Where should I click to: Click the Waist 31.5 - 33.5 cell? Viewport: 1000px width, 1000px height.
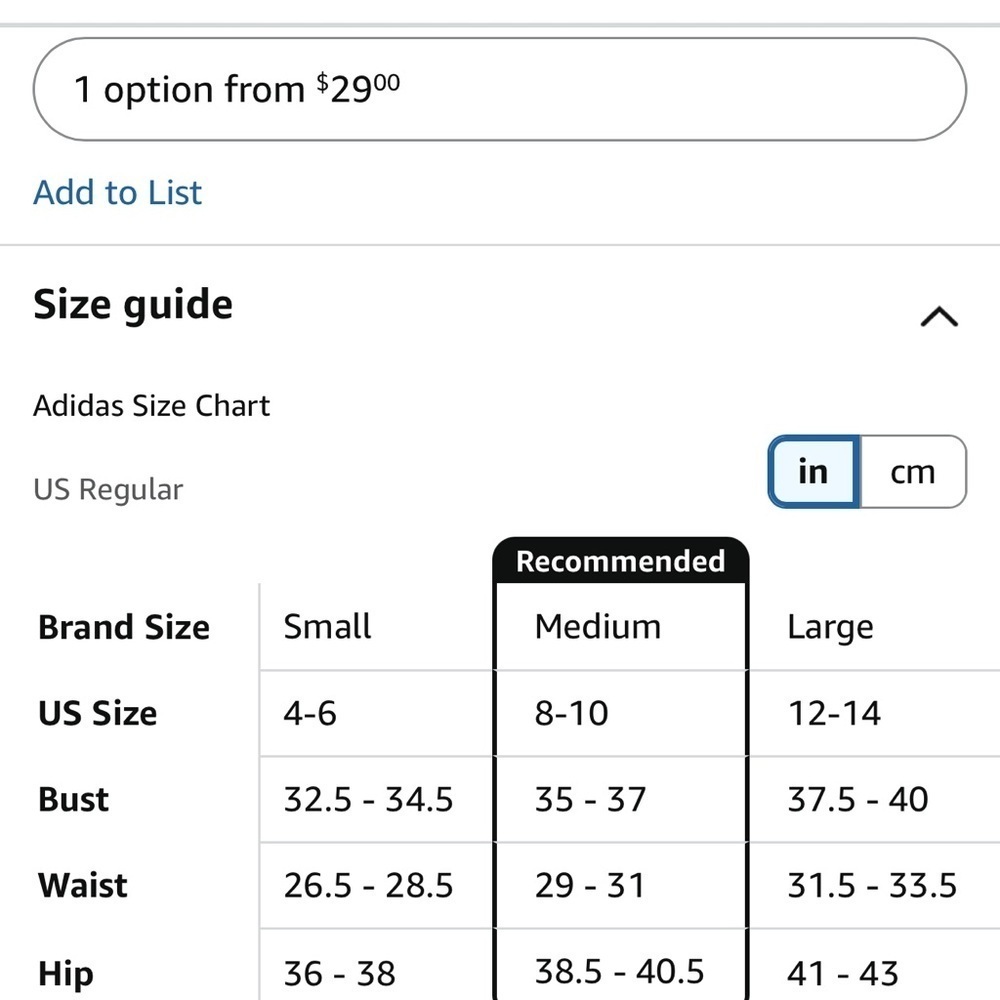click(874, 885)
